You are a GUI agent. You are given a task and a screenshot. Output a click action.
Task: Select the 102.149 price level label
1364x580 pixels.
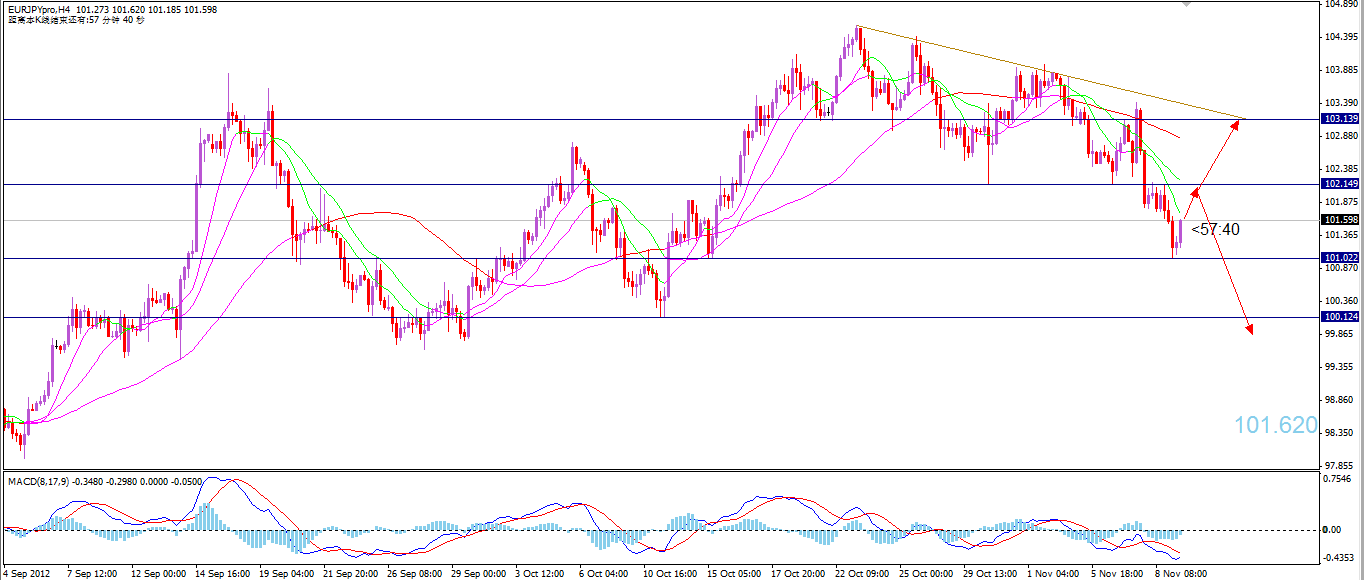click(1339, 184)
